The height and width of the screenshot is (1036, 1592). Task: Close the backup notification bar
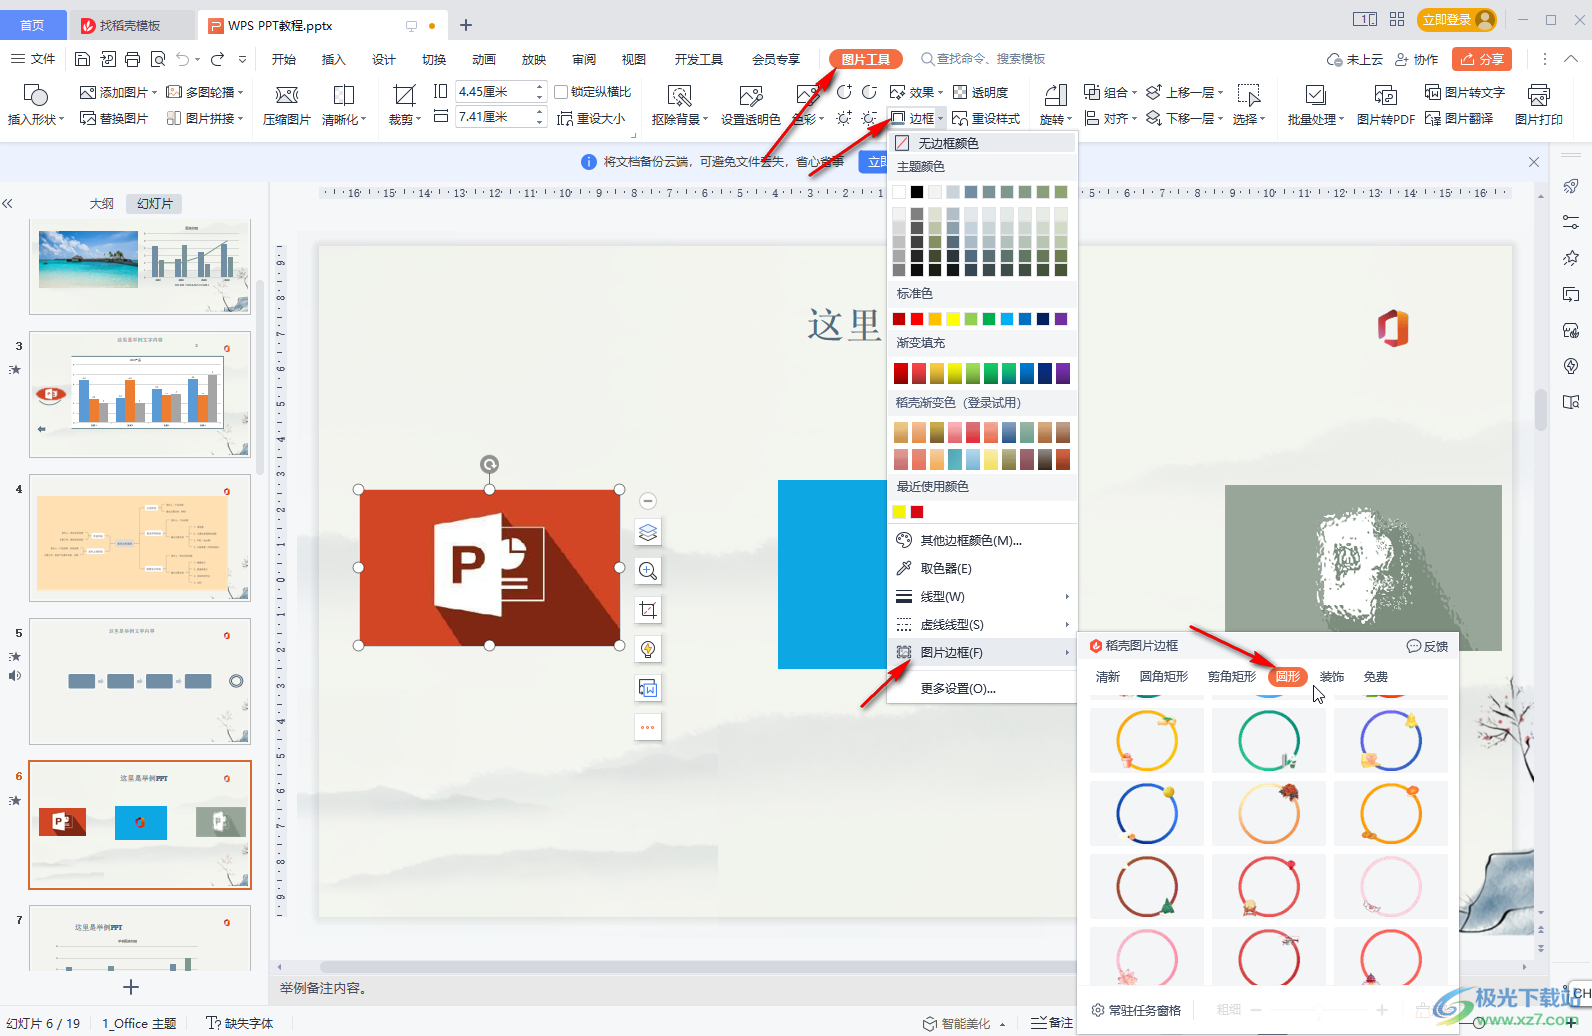pyautogui.click(x=1534, y=162)
